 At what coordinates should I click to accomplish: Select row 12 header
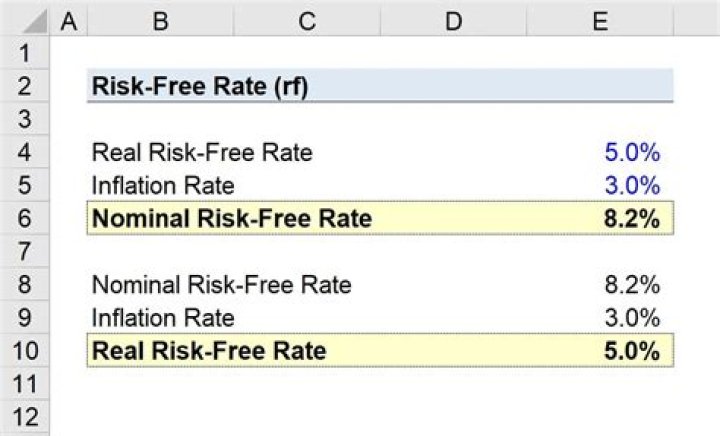tap(24, 416)
